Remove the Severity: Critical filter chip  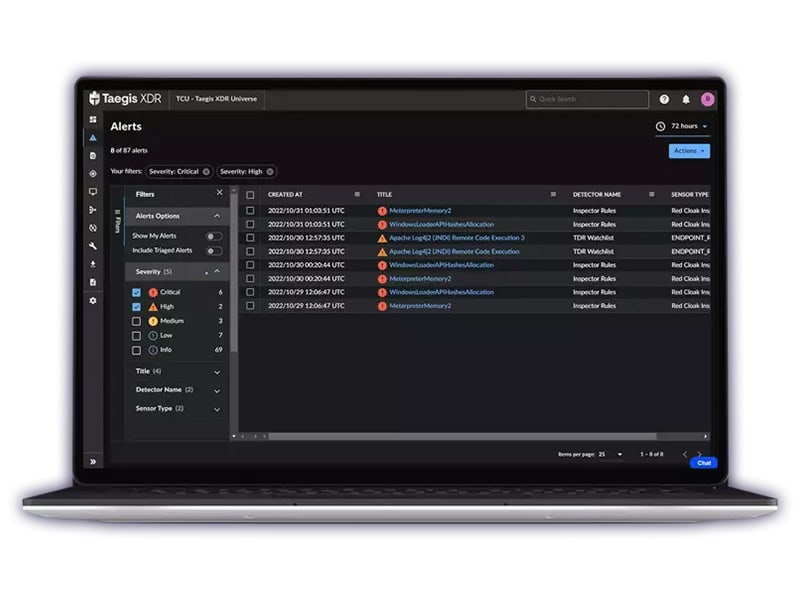206,171
